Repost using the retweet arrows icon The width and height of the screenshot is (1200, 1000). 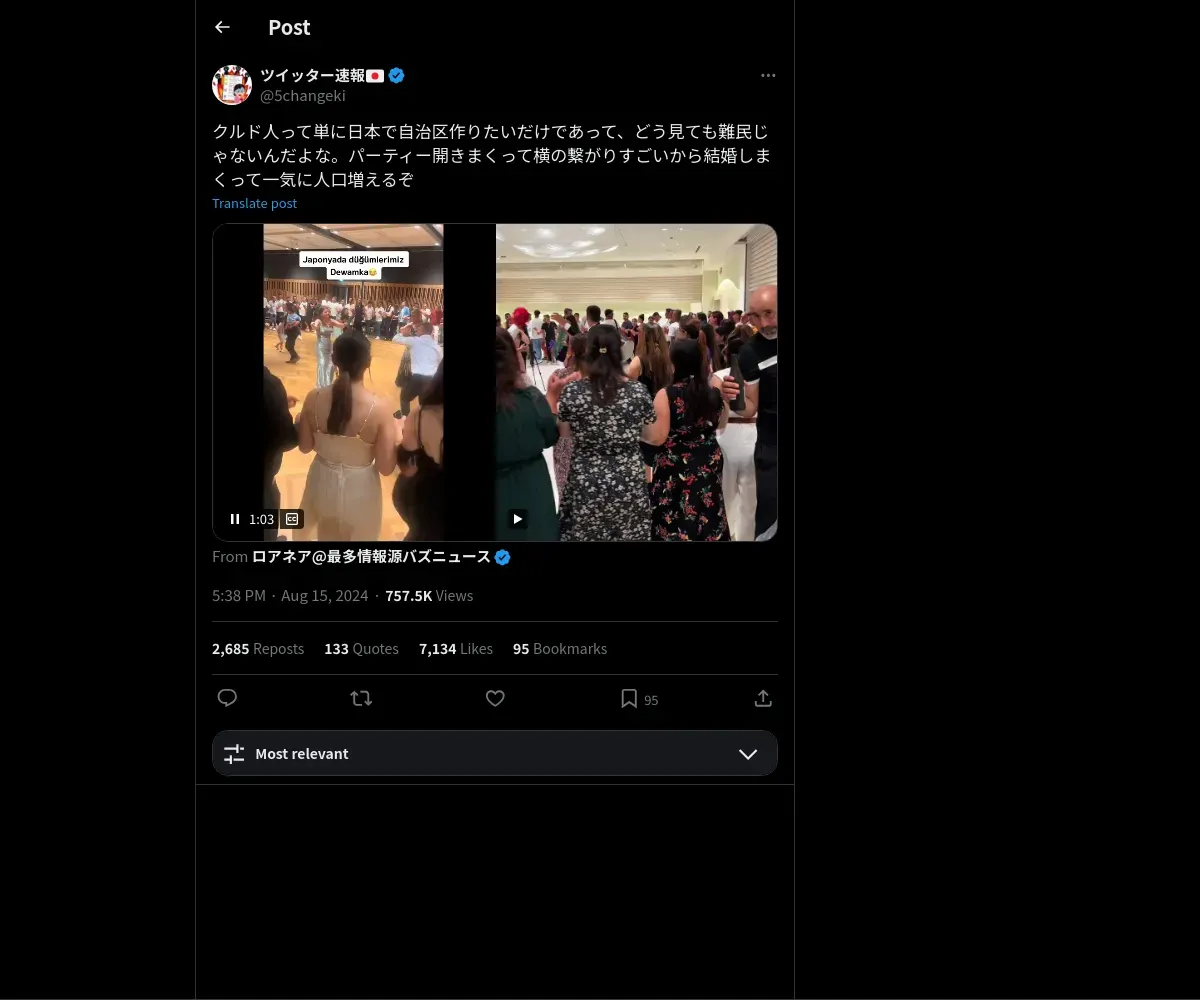point(361,698)
